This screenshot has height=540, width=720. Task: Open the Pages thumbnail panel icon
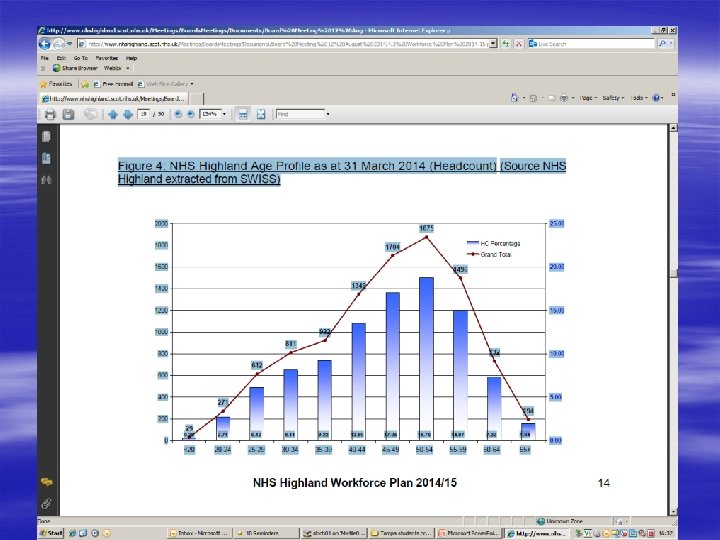[46, 136]
